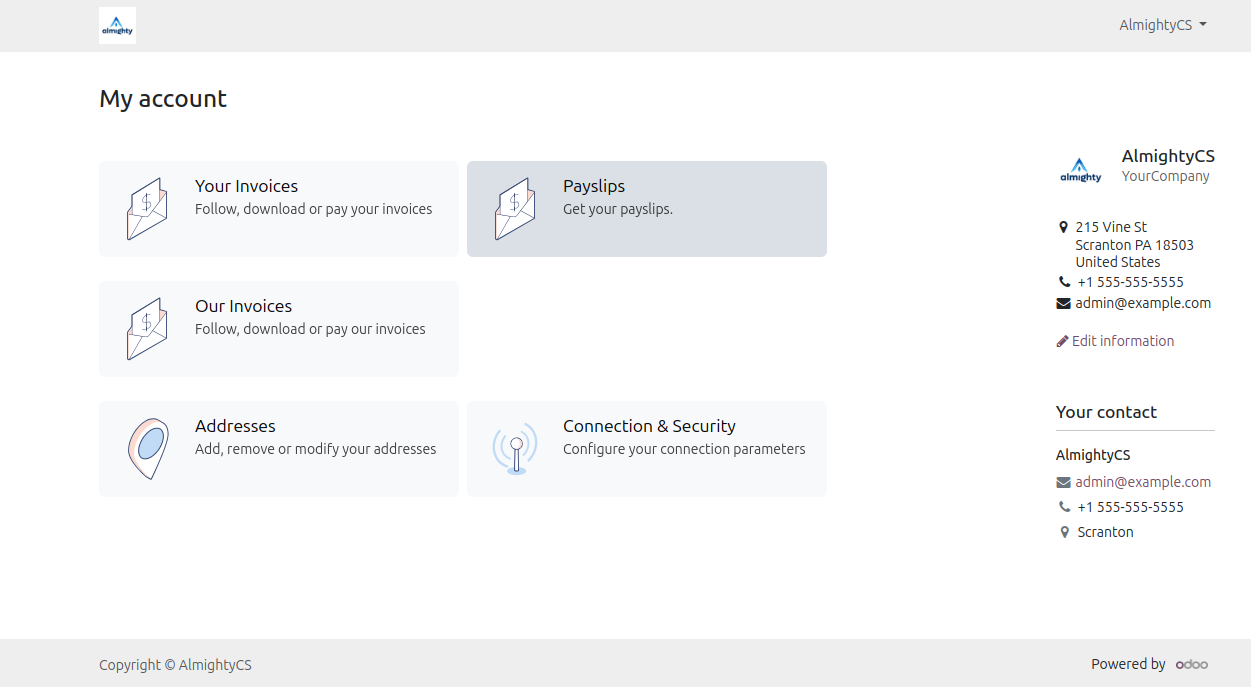Click the envelope icon in Your contact
Screen dimensions: 1251x687
tap(1063, 483)
